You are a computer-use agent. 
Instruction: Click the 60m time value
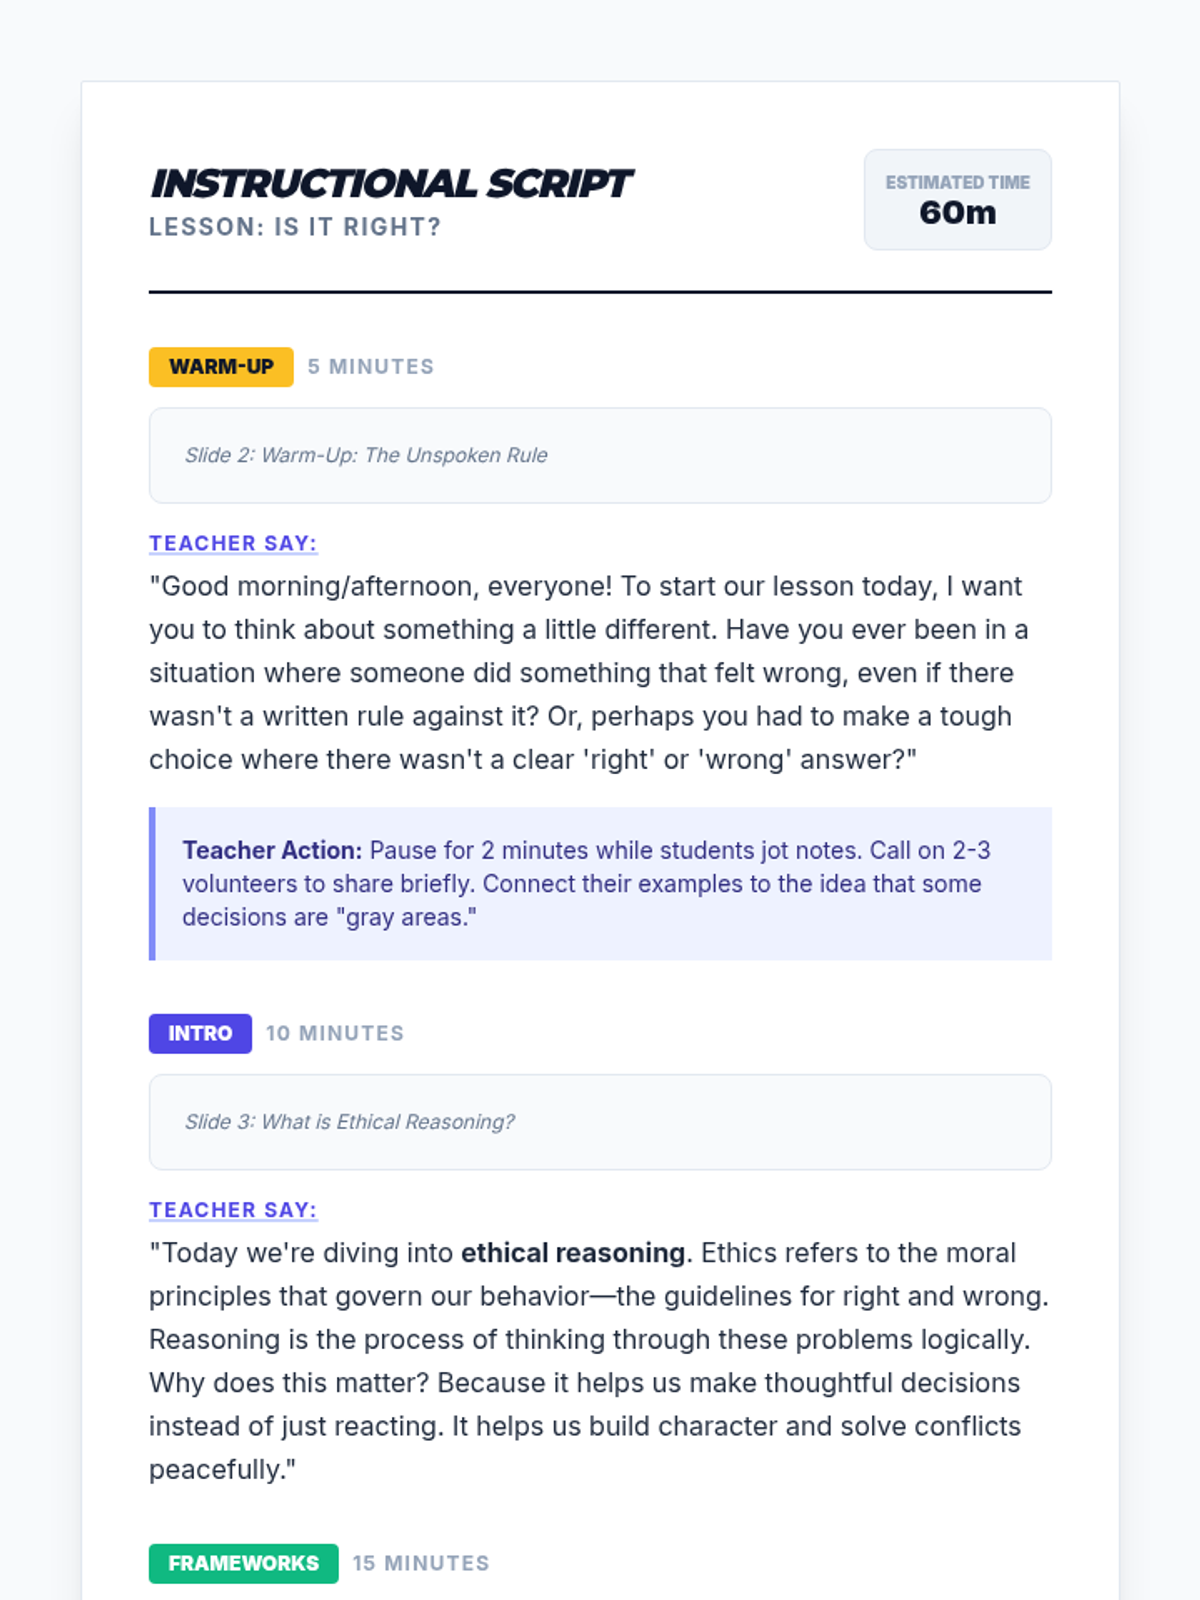(958, 213)
